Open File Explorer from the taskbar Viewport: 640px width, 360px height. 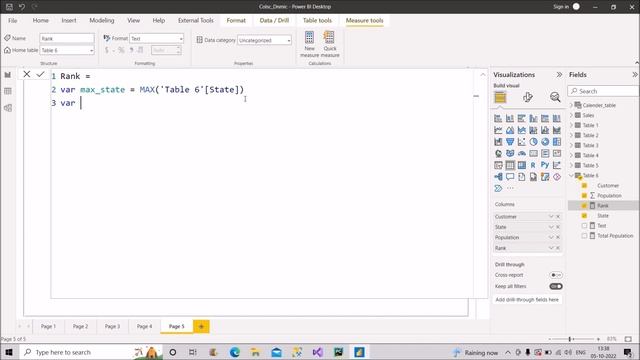click(256, 352)
